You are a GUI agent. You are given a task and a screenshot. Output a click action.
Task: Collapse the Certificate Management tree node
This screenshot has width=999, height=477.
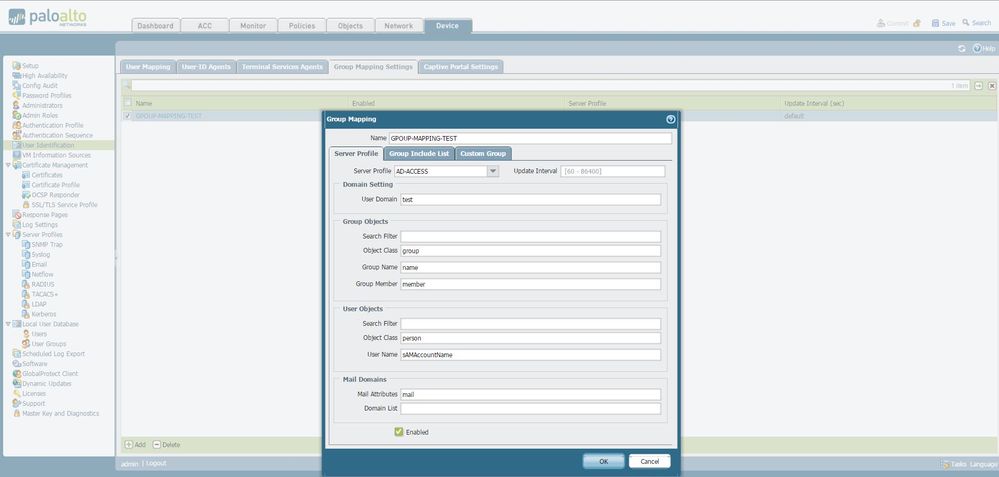[8, 165]
